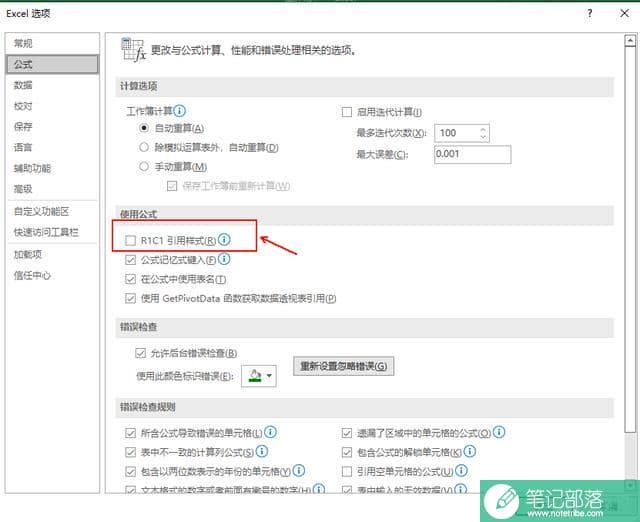
Task: Click the info icon beside 工作簿计算
Action: pyautogui.click(x=179, y=111)
